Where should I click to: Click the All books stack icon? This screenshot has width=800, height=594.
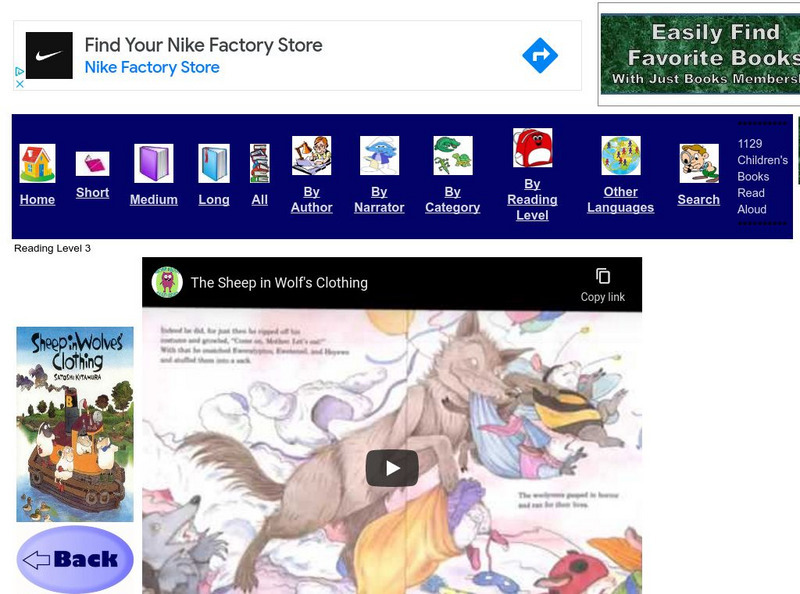click(x=258, y=160)
